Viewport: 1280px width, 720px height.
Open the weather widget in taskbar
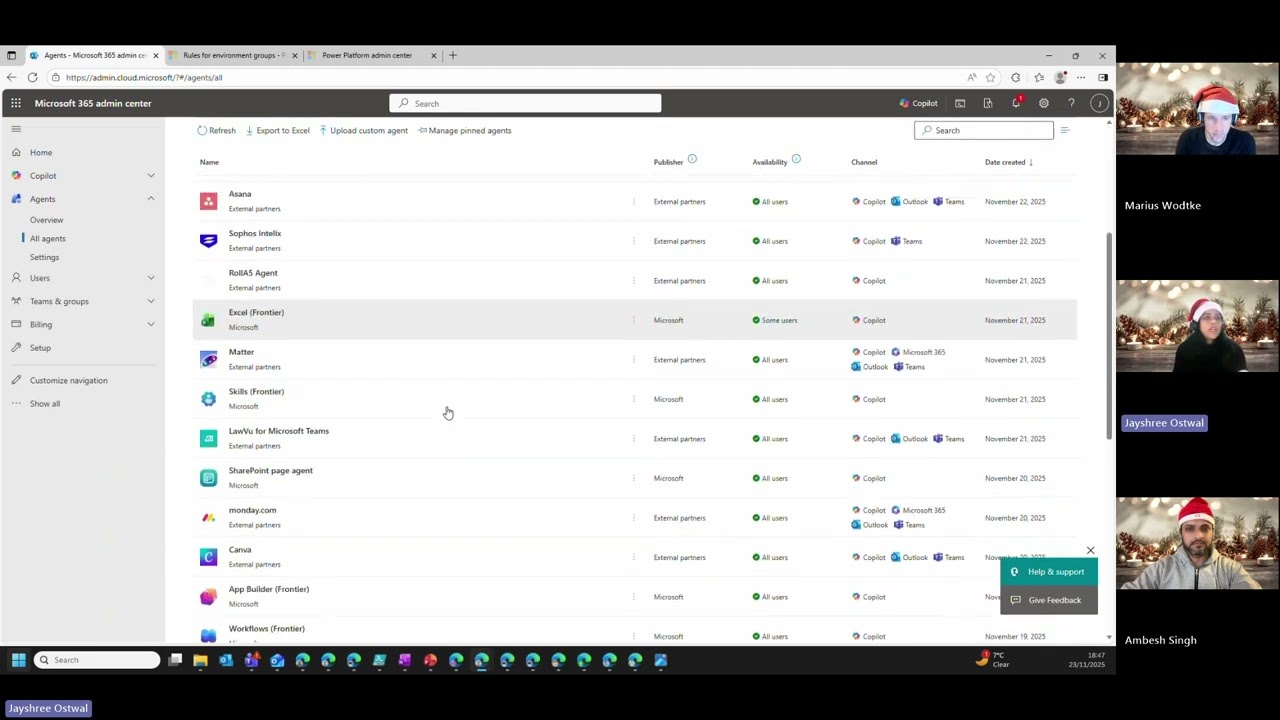(992, 660)
